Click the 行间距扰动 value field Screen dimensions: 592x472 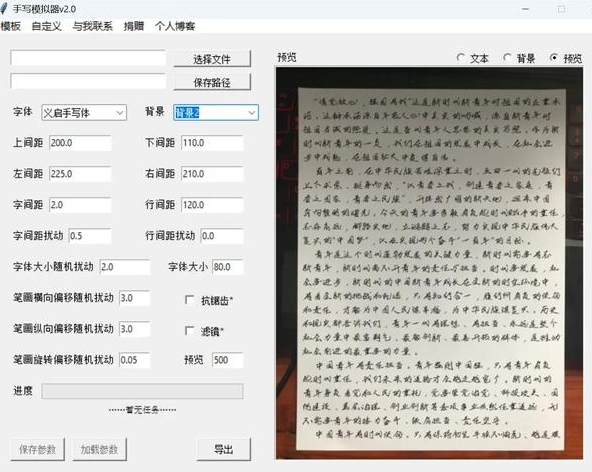pos(222,236)
